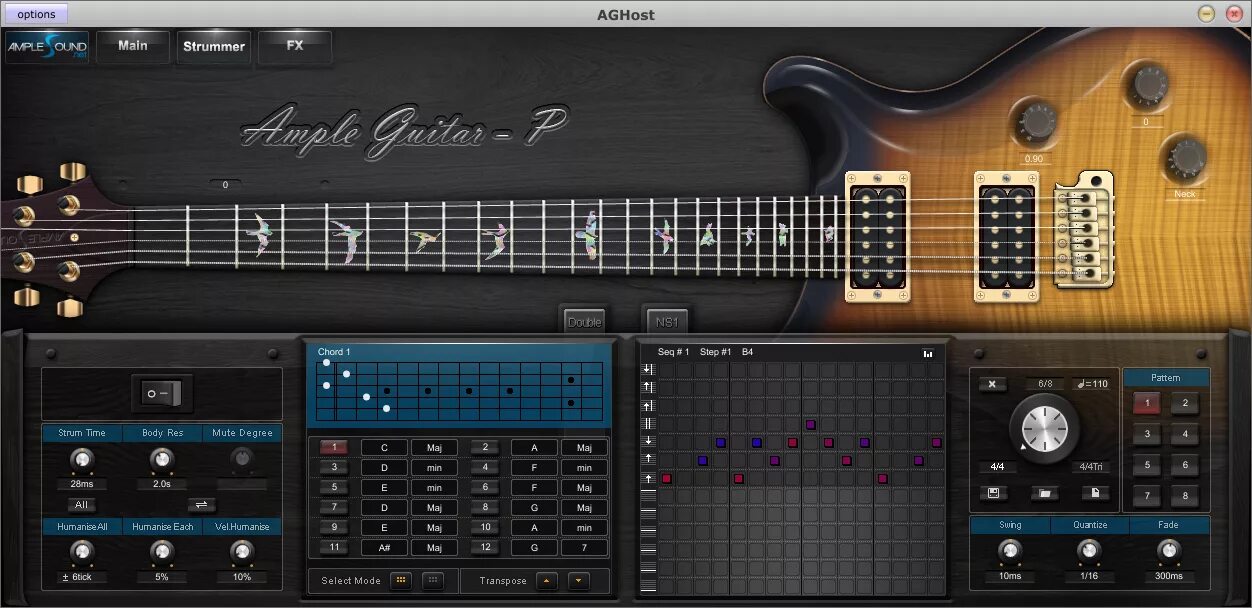1252x608 pixels.
Task: Toggle the strummer power rocker switch
Action: click(163, 394)
